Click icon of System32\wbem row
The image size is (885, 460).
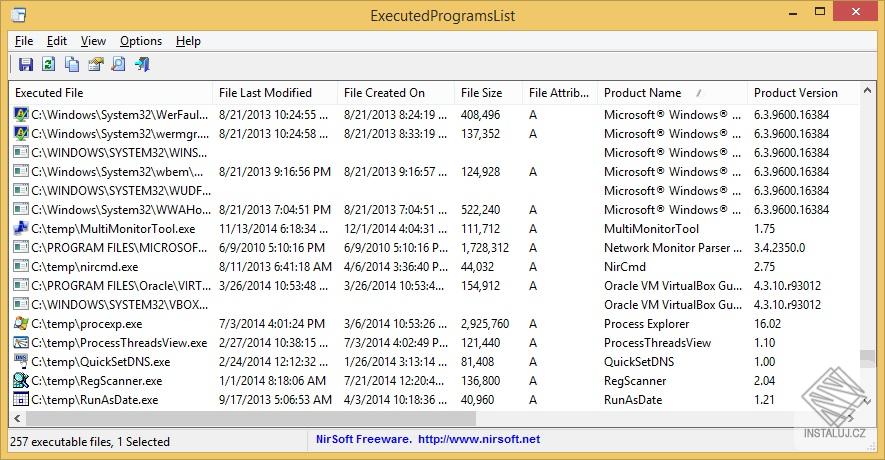point(21,172)
